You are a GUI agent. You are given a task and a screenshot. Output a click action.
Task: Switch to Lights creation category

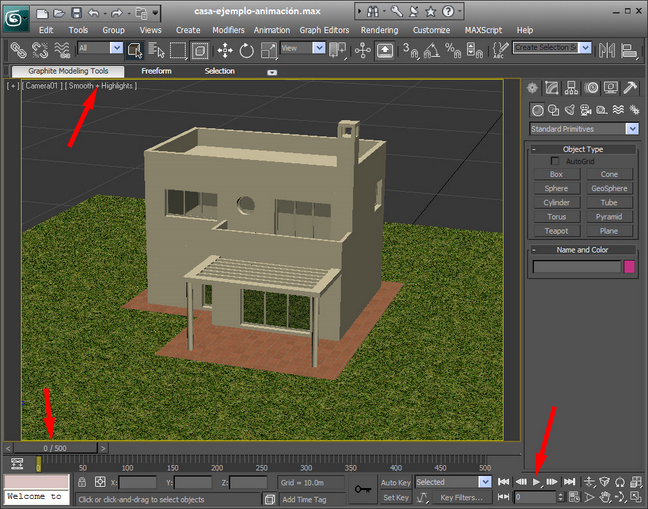pyautogui.click(x=569, y=110)
